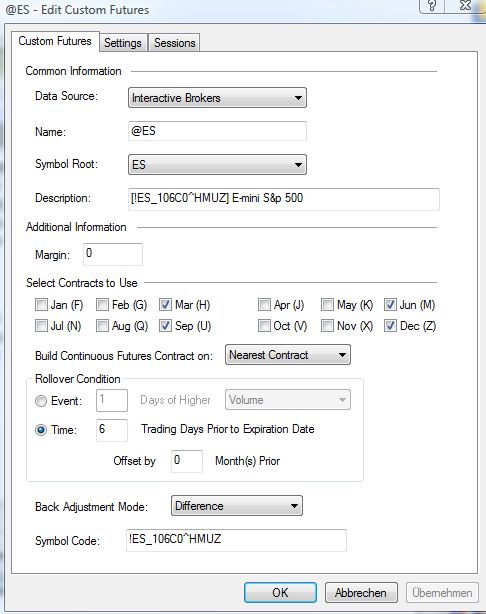The width and height of the screenshot is (486, 614).
Task: Click the Nearest Contract dropdown arrow
Action: pos(342,355)
